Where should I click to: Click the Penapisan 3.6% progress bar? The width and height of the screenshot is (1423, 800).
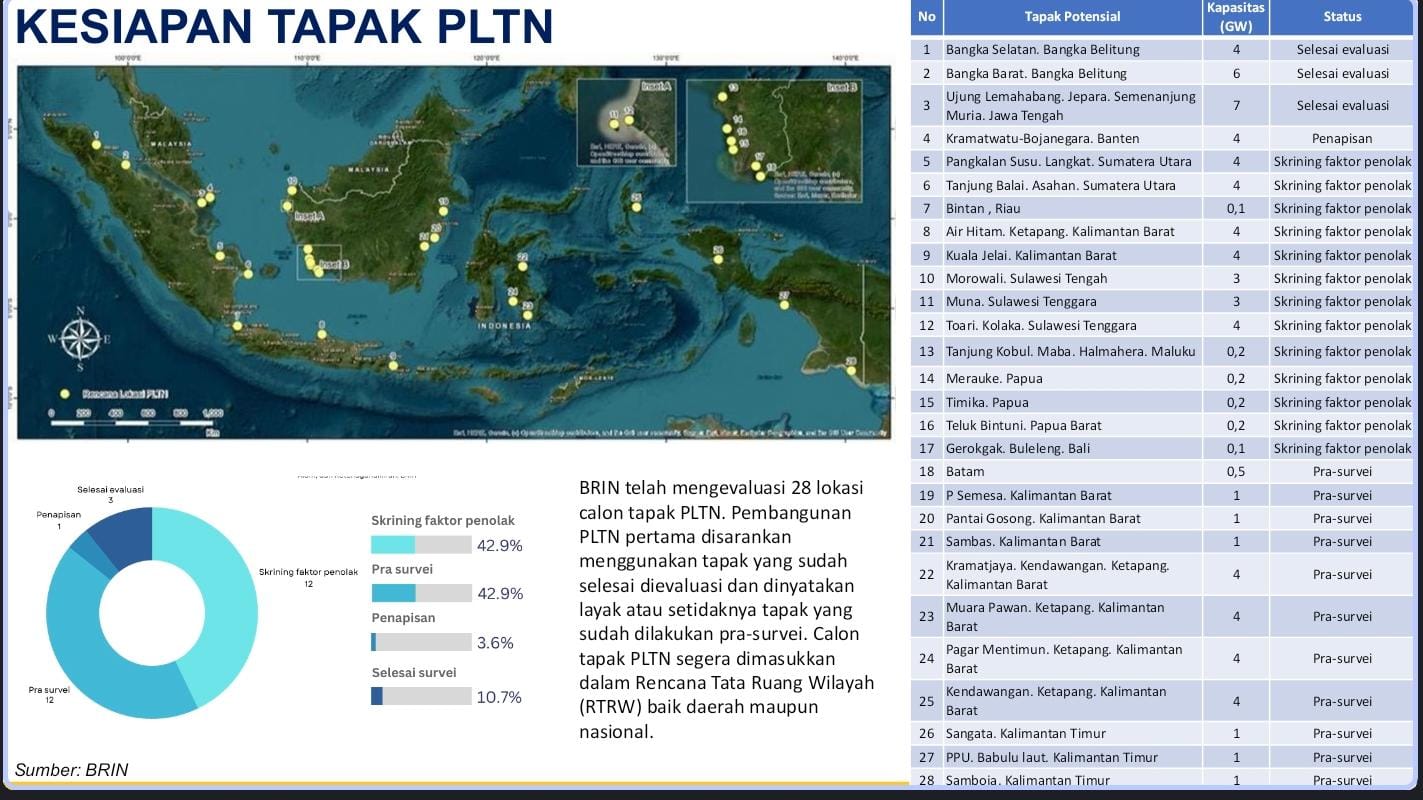[421, 642]
